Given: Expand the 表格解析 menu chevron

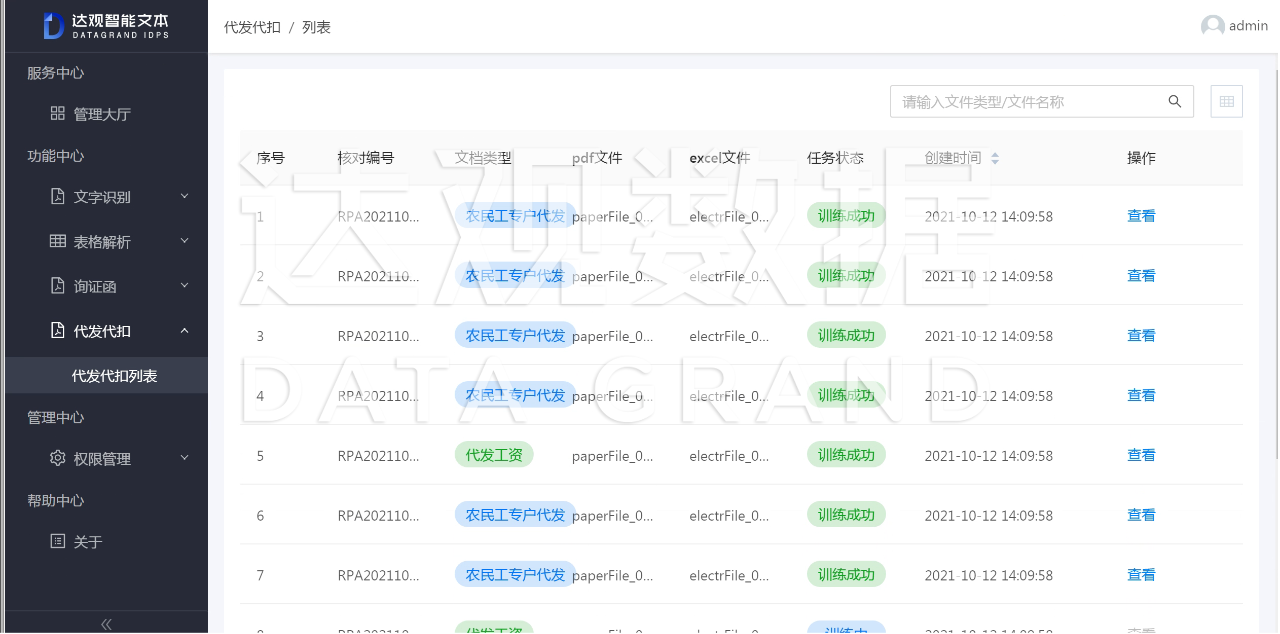Looking at the screenshot, I should [x=185, y=241].
